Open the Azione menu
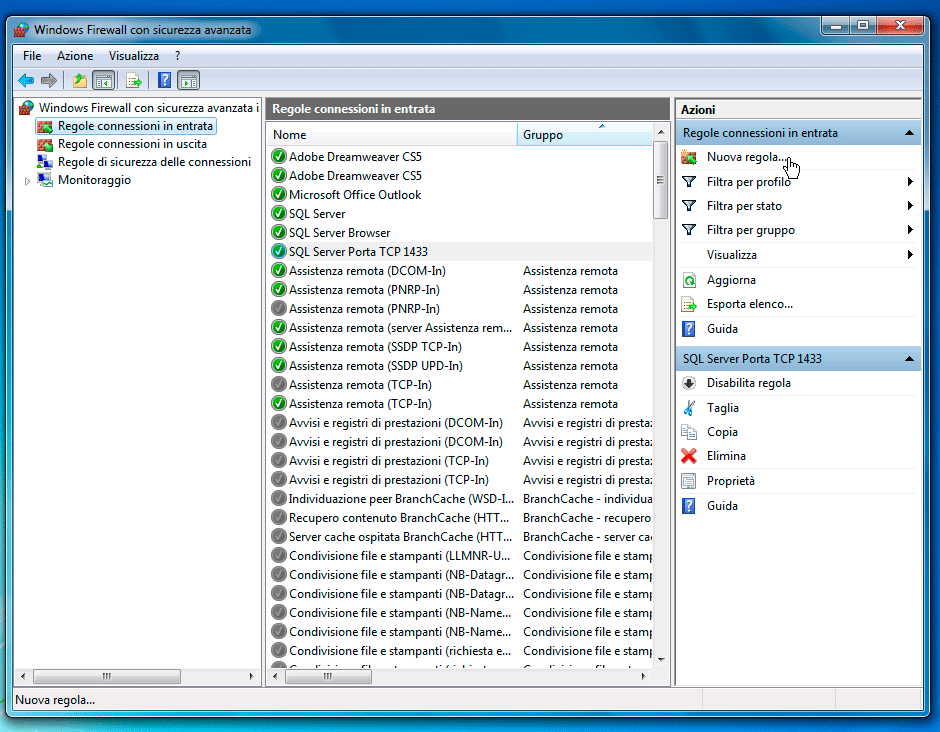Screen dimensions: 940x732 click(75, 56)
